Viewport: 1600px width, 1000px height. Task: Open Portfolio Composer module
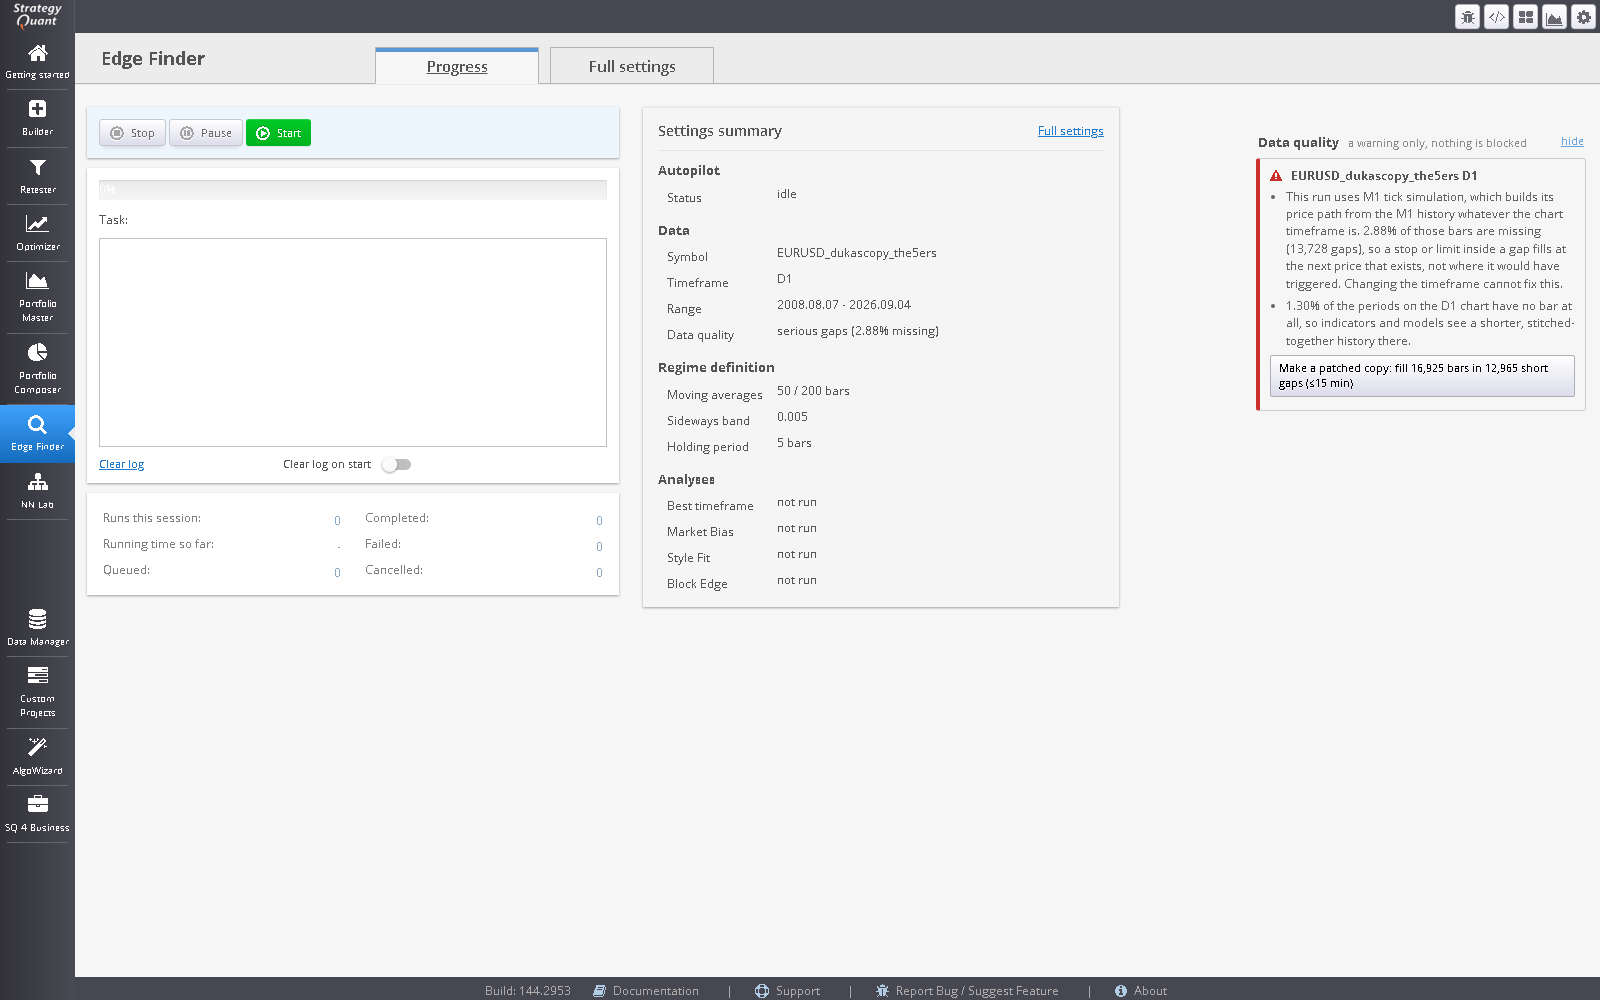click(x=37, y=369)
